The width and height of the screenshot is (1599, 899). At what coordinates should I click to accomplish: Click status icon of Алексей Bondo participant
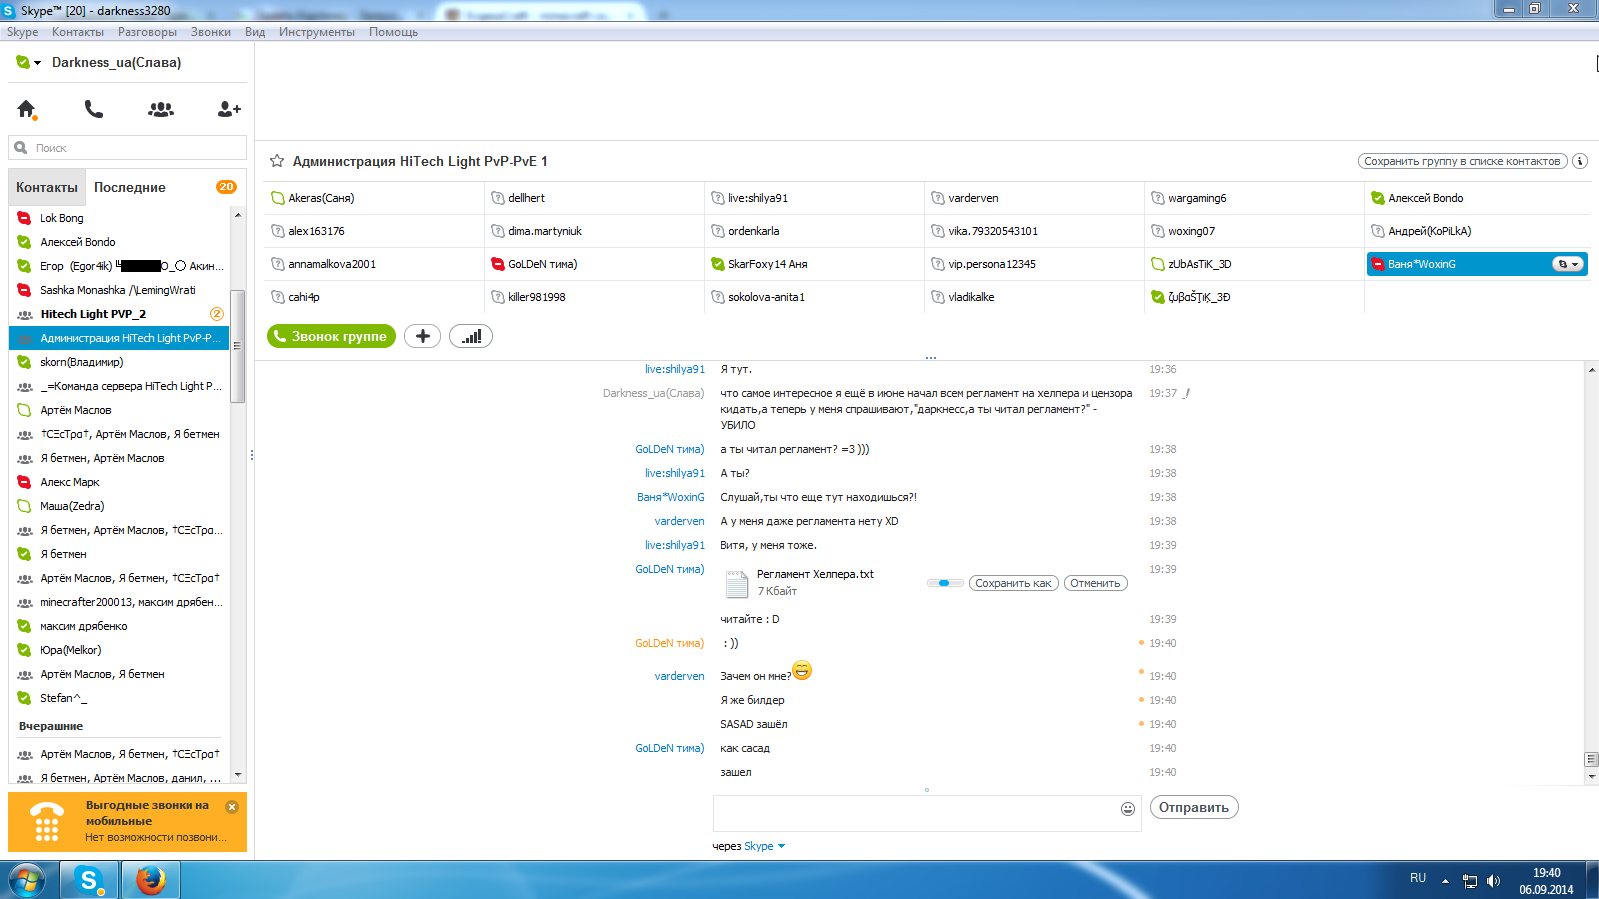pos(1378,198)
